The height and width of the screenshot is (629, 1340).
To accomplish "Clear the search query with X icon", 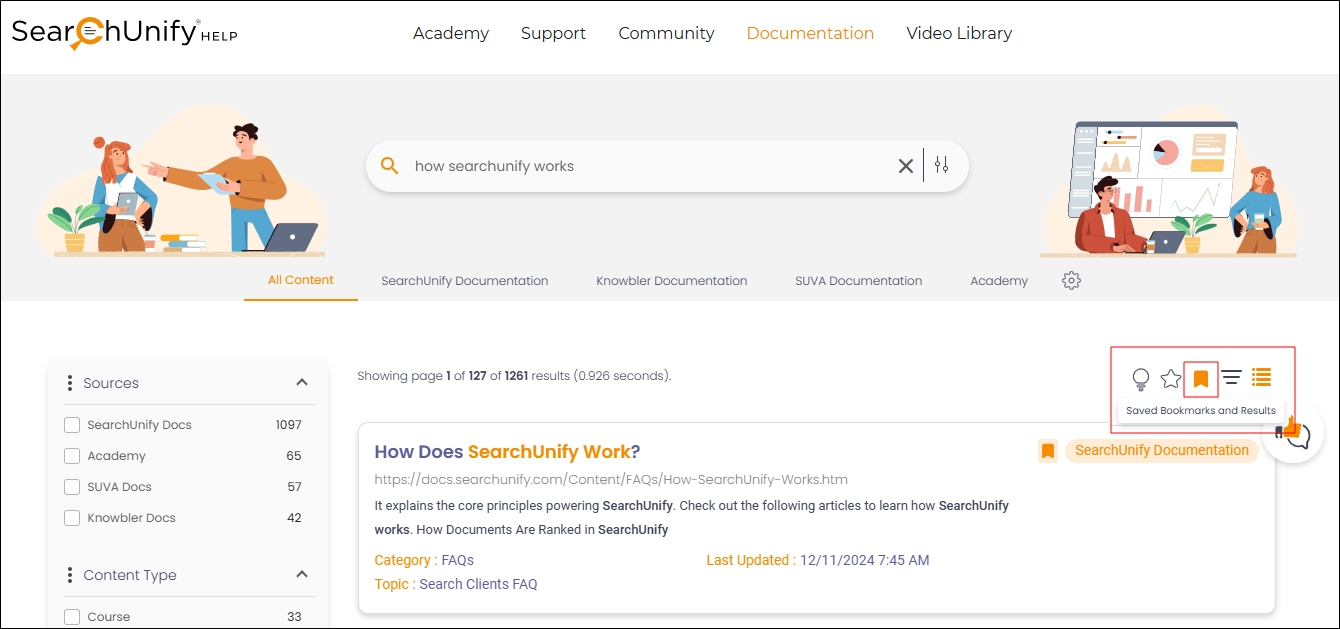I will (906, 166).
